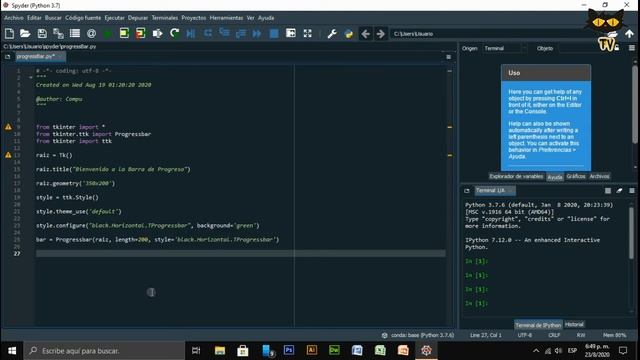Go to parent directory up arrow
640x360 pixels.
[x=629, y=34]
